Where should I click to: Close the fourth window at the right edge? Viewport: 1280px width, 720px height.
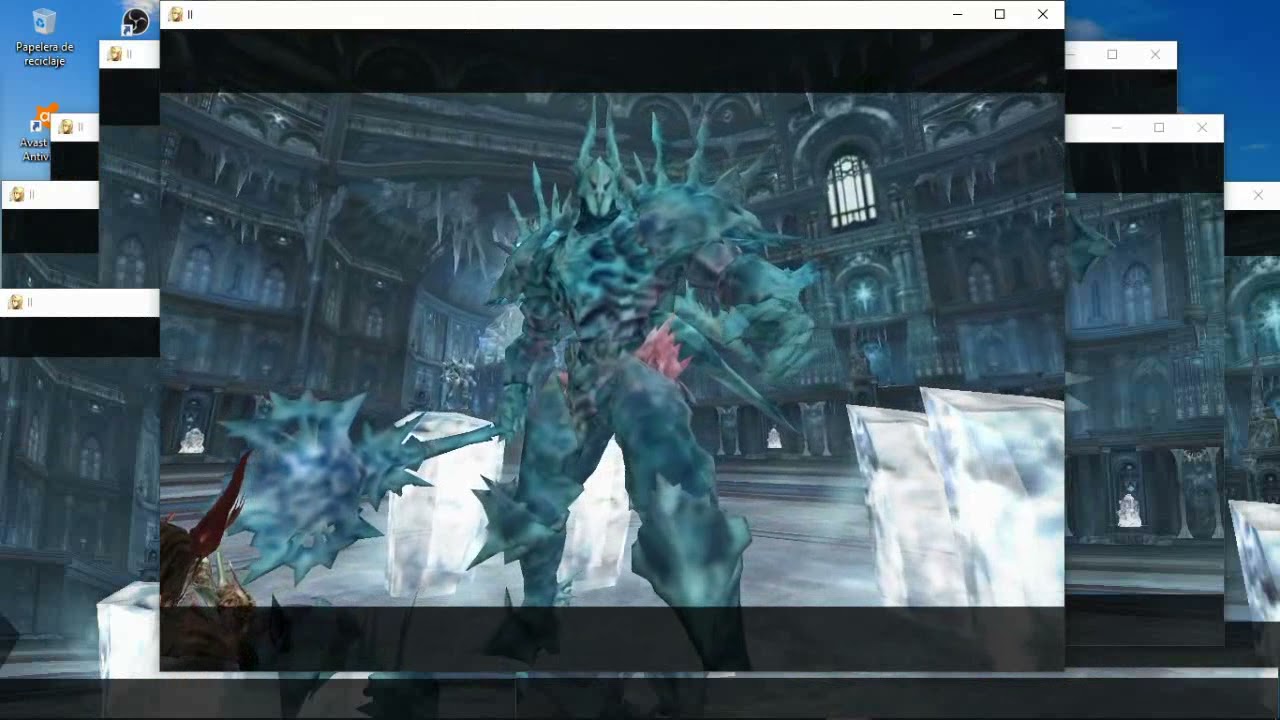pyautogui.click(x=1258, y=195)
